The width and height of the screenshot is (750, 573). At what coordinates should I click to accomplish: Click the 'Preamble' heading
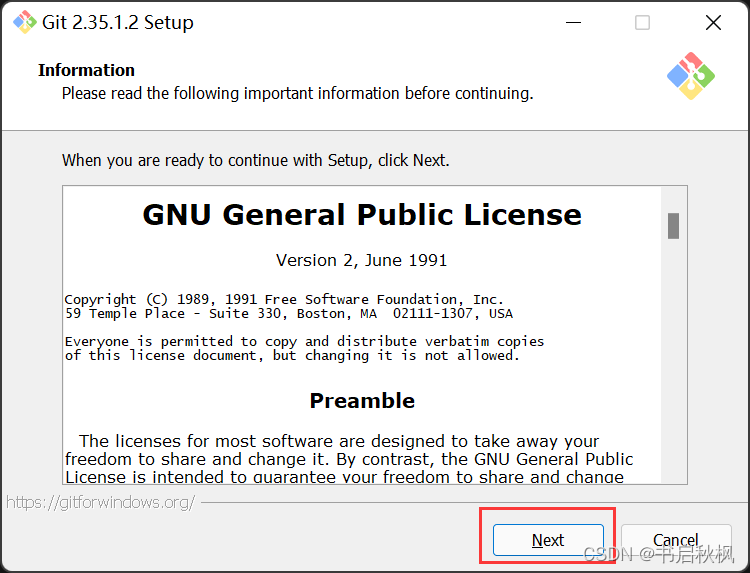[362, 401]
